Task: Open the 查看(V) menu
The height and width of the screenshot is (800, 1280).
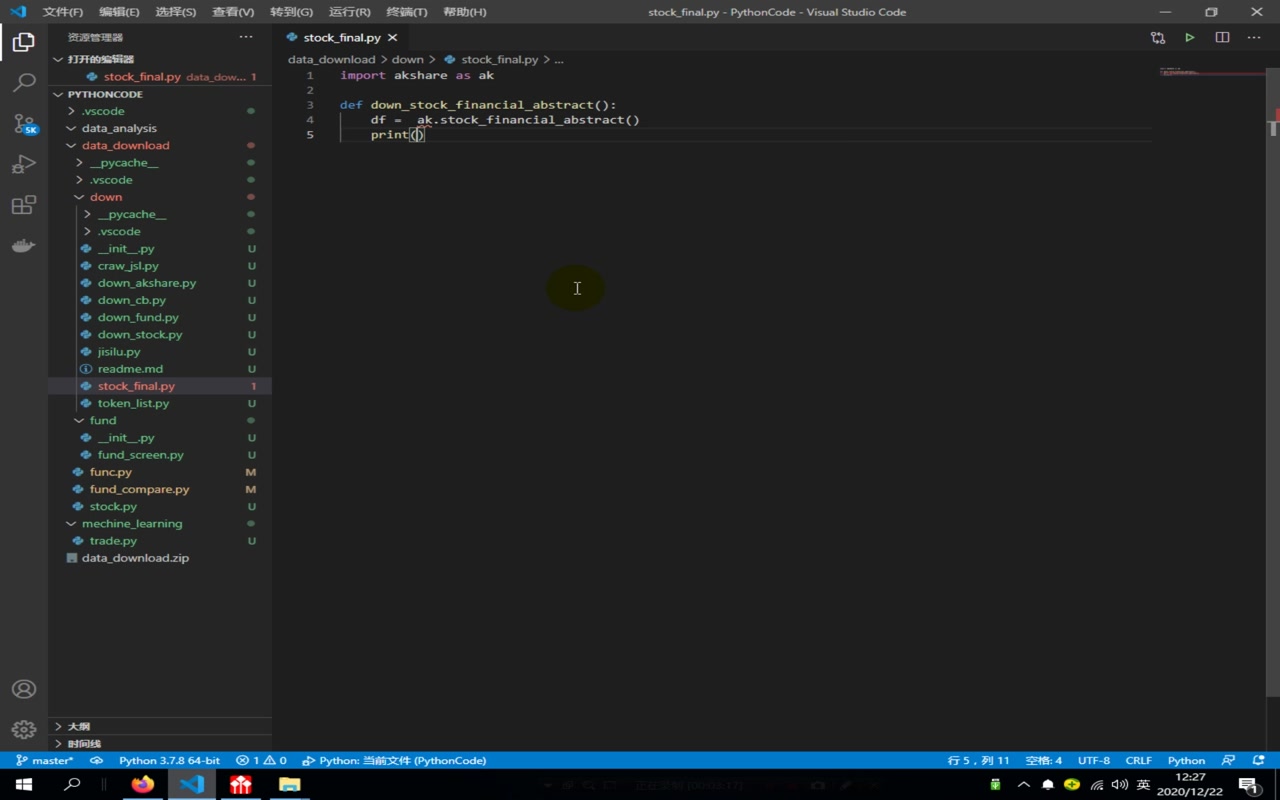Action: [x=233, y=12]
